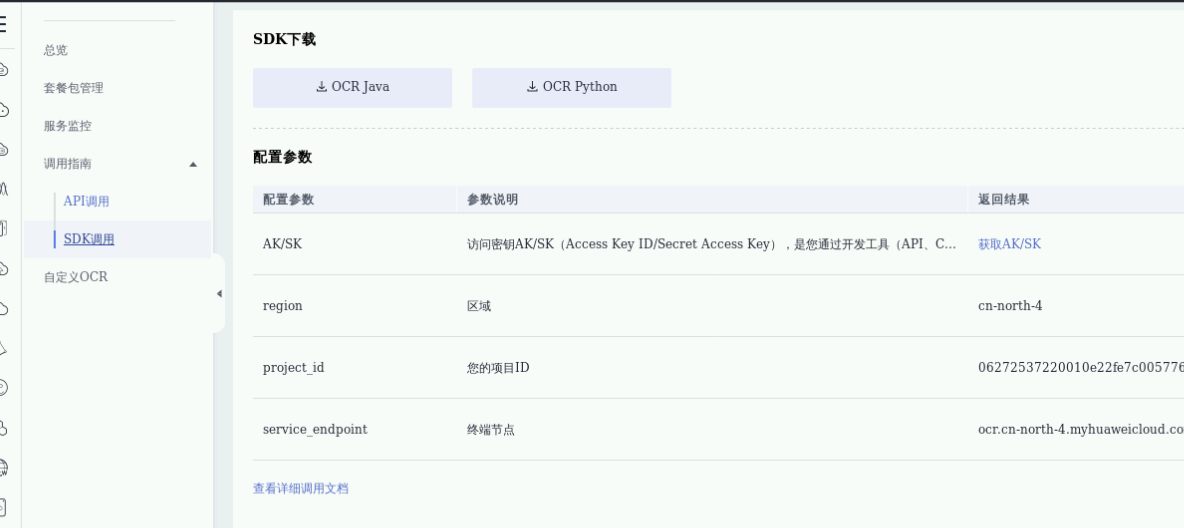Image resolution: width=1184 pixels, height=528 pixels.
Task: Click the 访问密钥AK/SK description text
Action: tap(712, 244)
